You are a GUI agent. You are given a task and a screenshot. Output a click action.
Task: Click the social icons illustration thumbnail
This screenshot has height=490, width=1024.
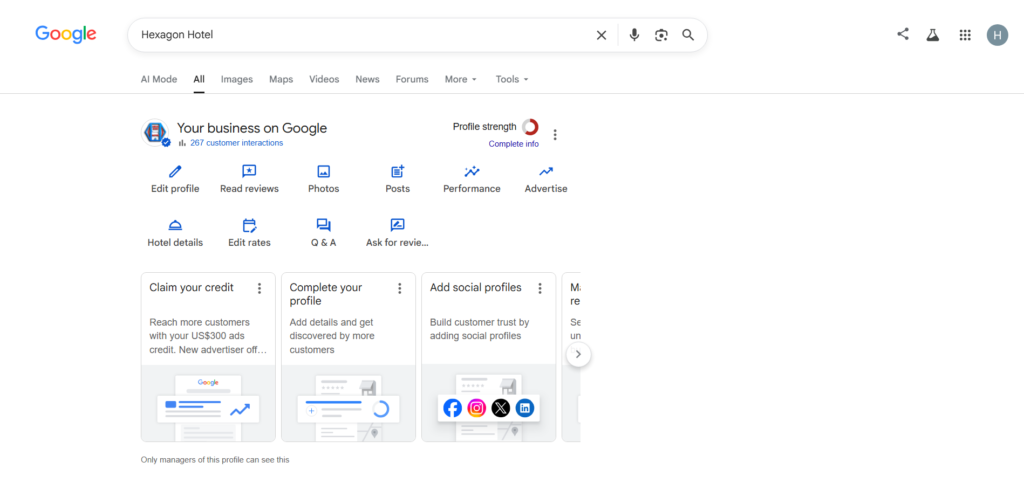(488, 404)
